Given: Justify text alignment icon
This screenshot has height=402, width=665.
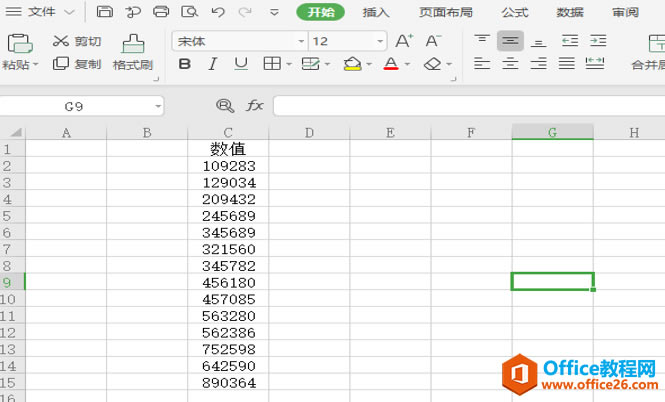Looking at the screenshot, I should tap(567, 64).
